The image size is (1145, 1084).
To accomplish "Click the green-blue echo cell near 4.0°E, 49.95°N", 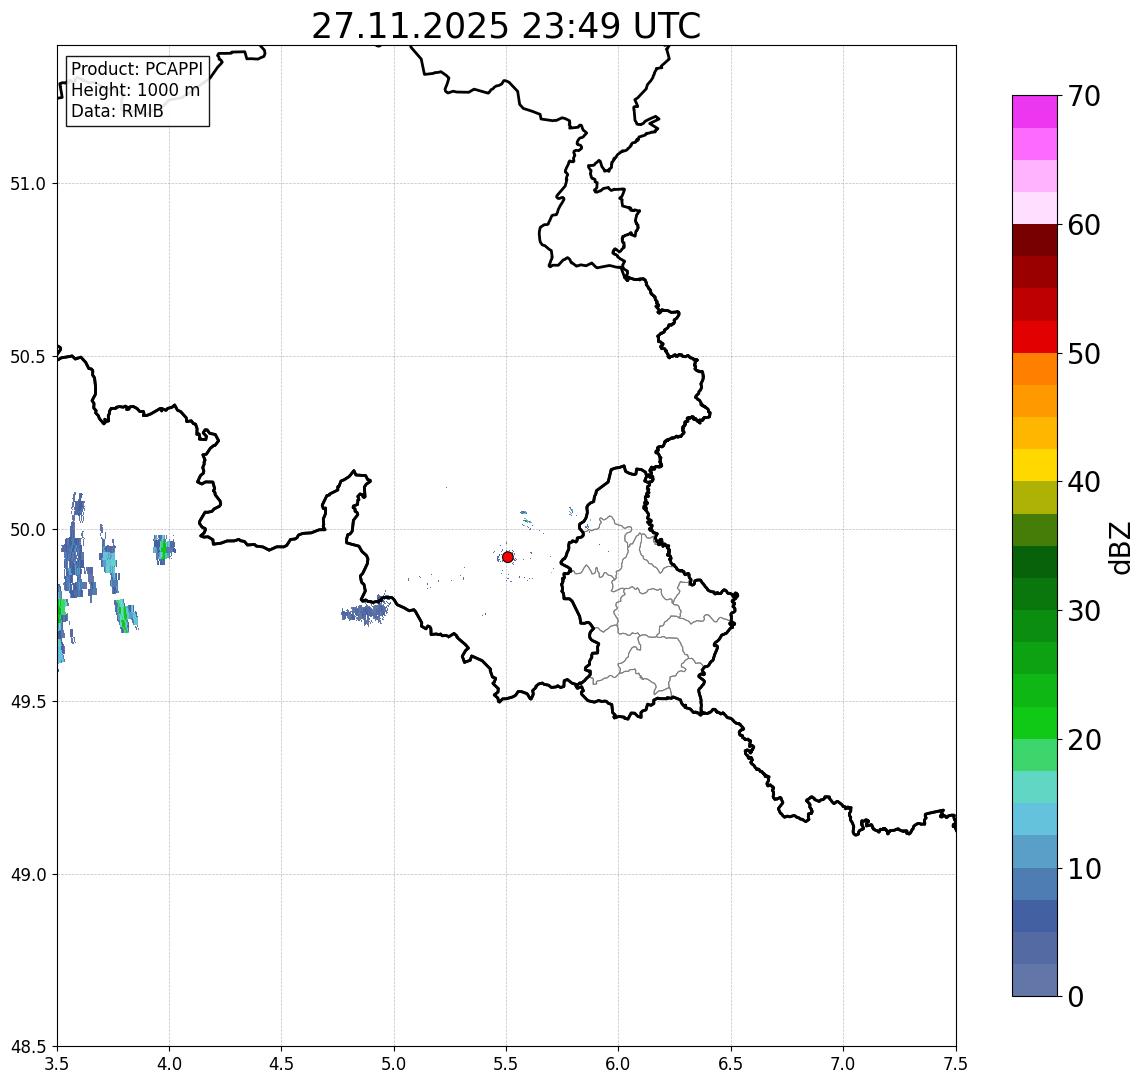I will (164, 549).
